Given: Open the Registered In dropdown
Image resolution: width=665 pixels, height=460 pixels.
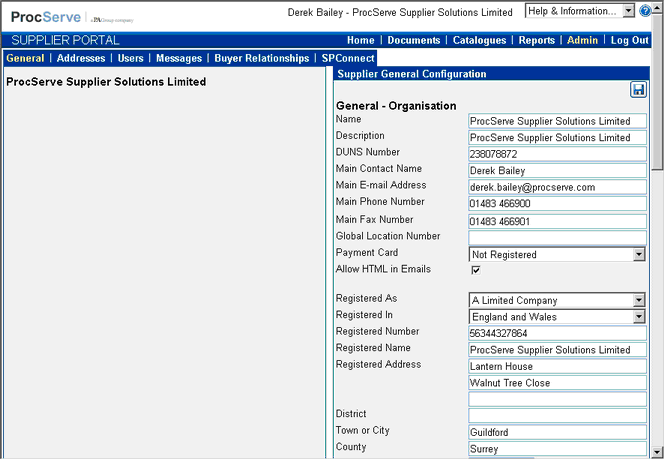Looking at the screenshot, I should pos(557,317).
